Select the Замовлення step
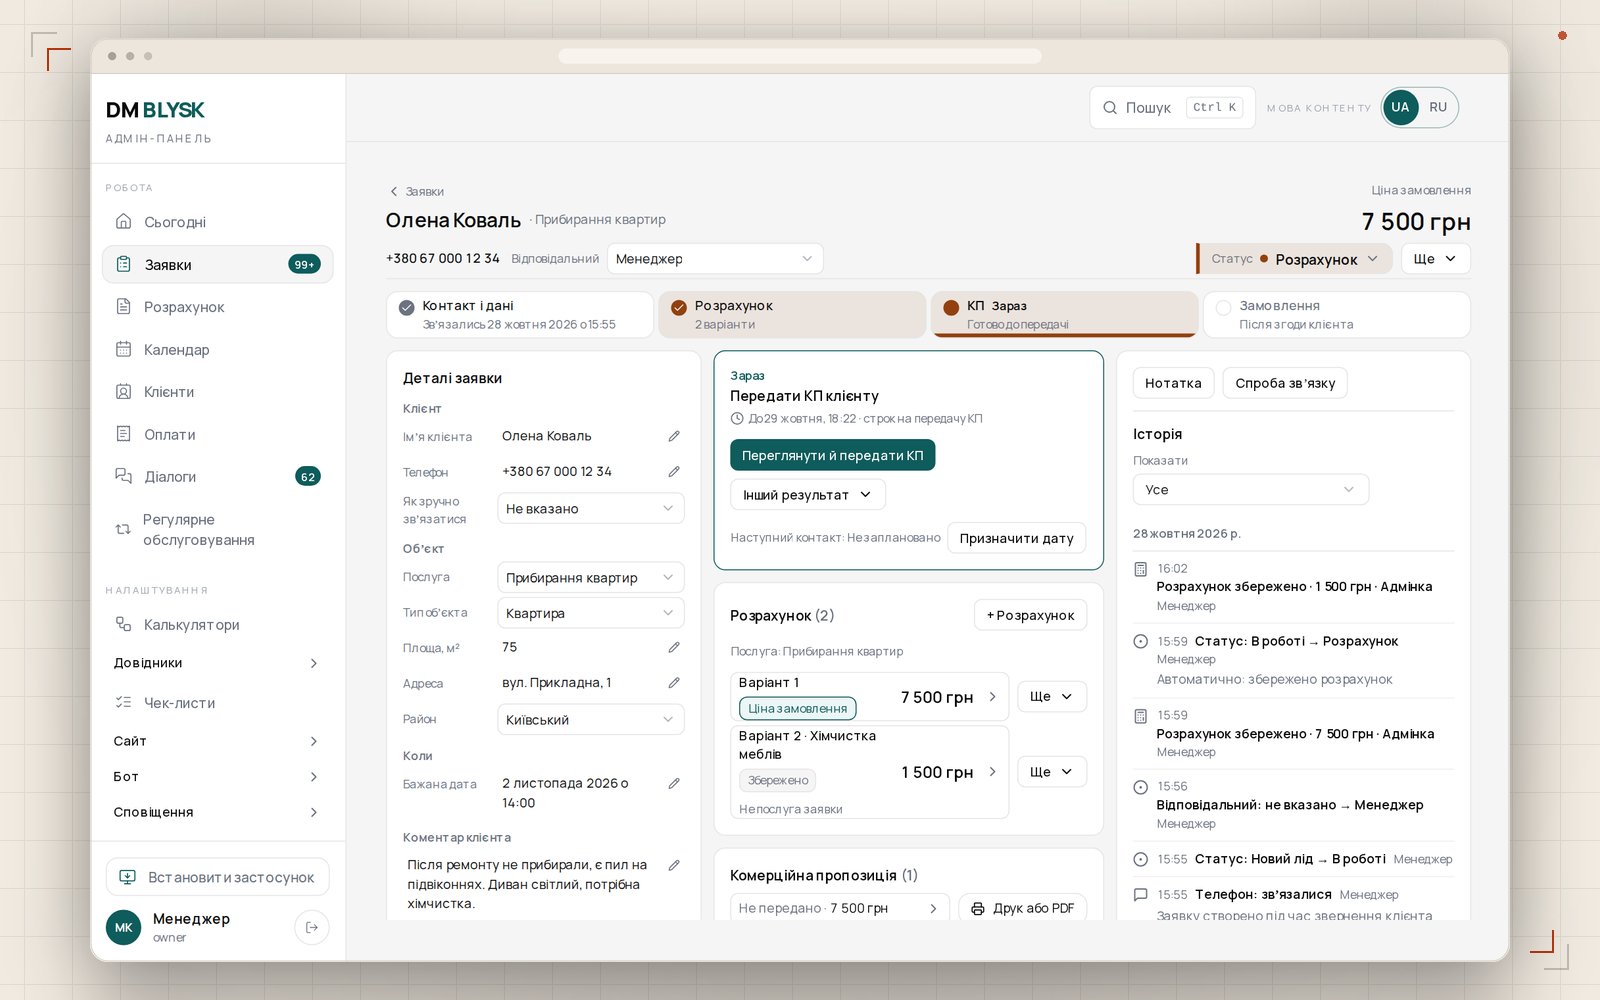The height and width of the screenshot is (1000, 1600). (1337, 315)
